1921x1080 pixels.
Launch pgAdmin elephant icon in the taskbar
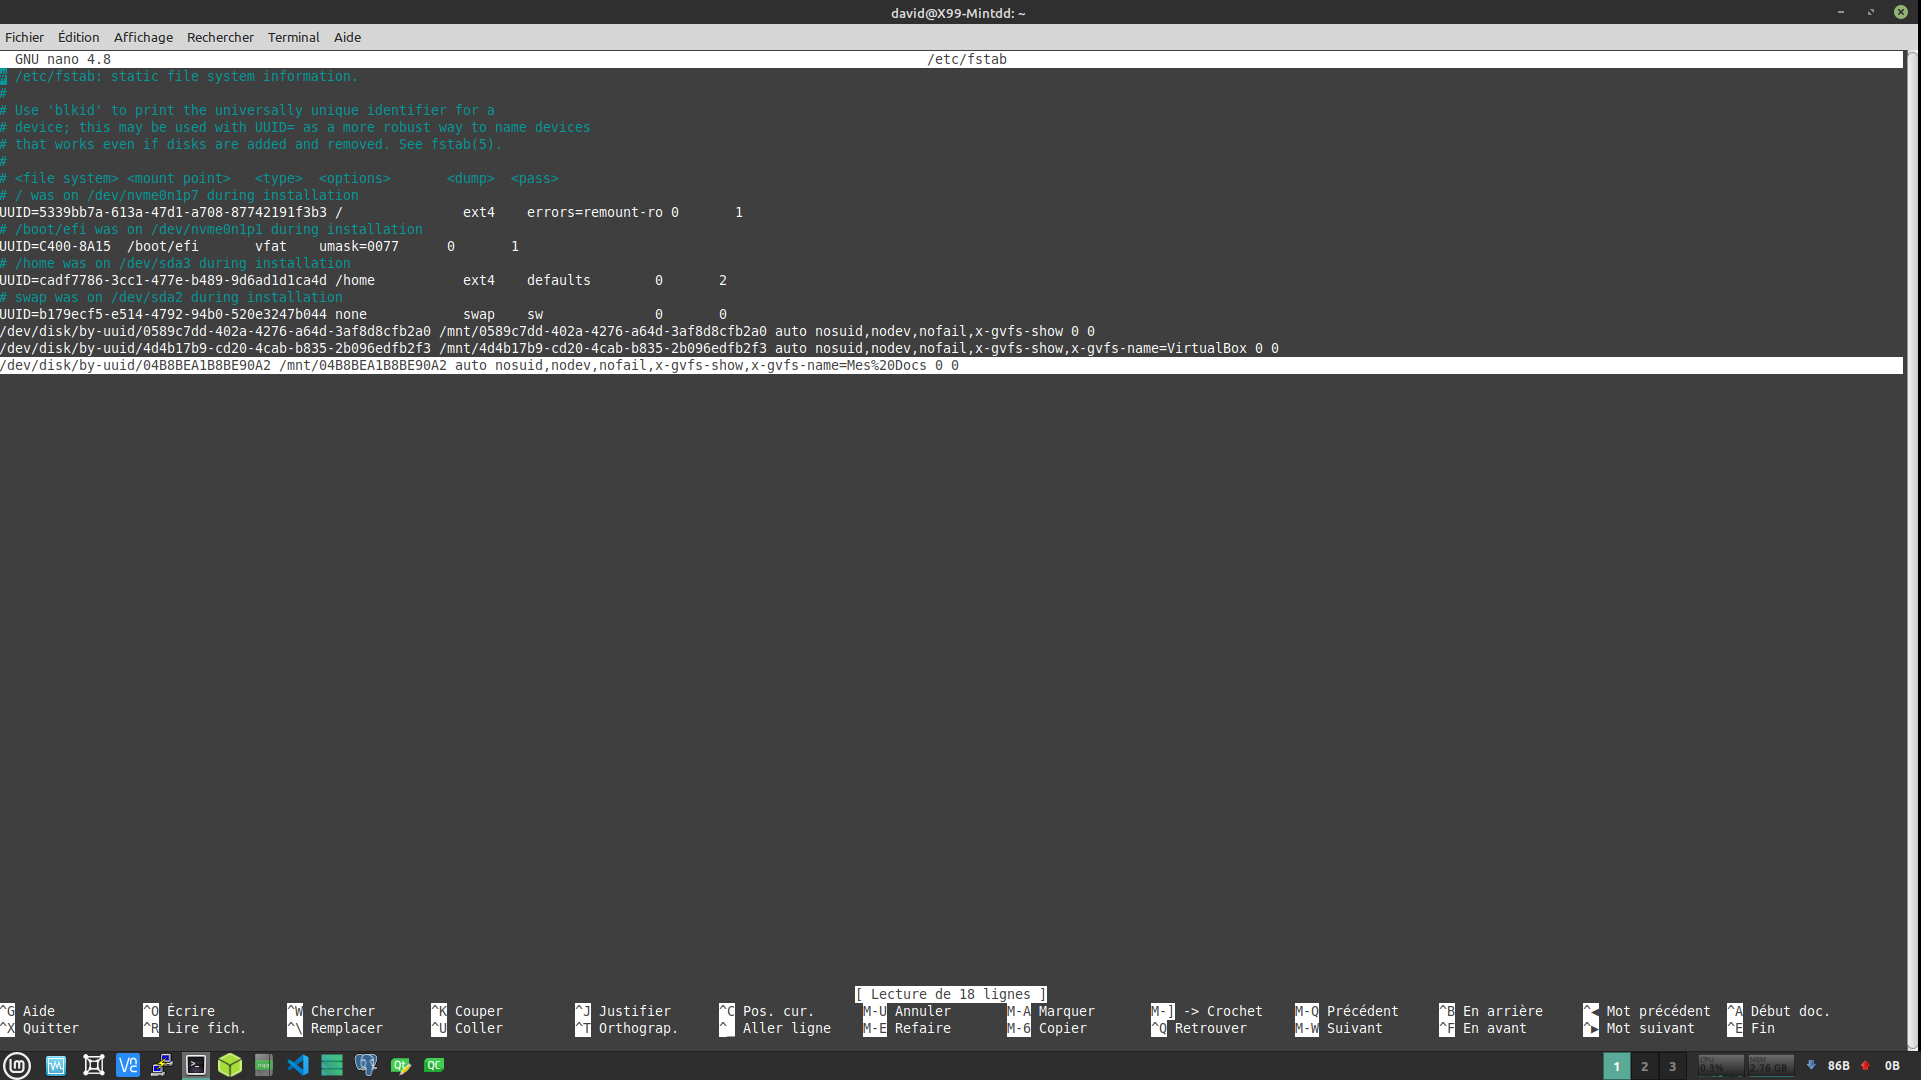[x=366, y=1065]
